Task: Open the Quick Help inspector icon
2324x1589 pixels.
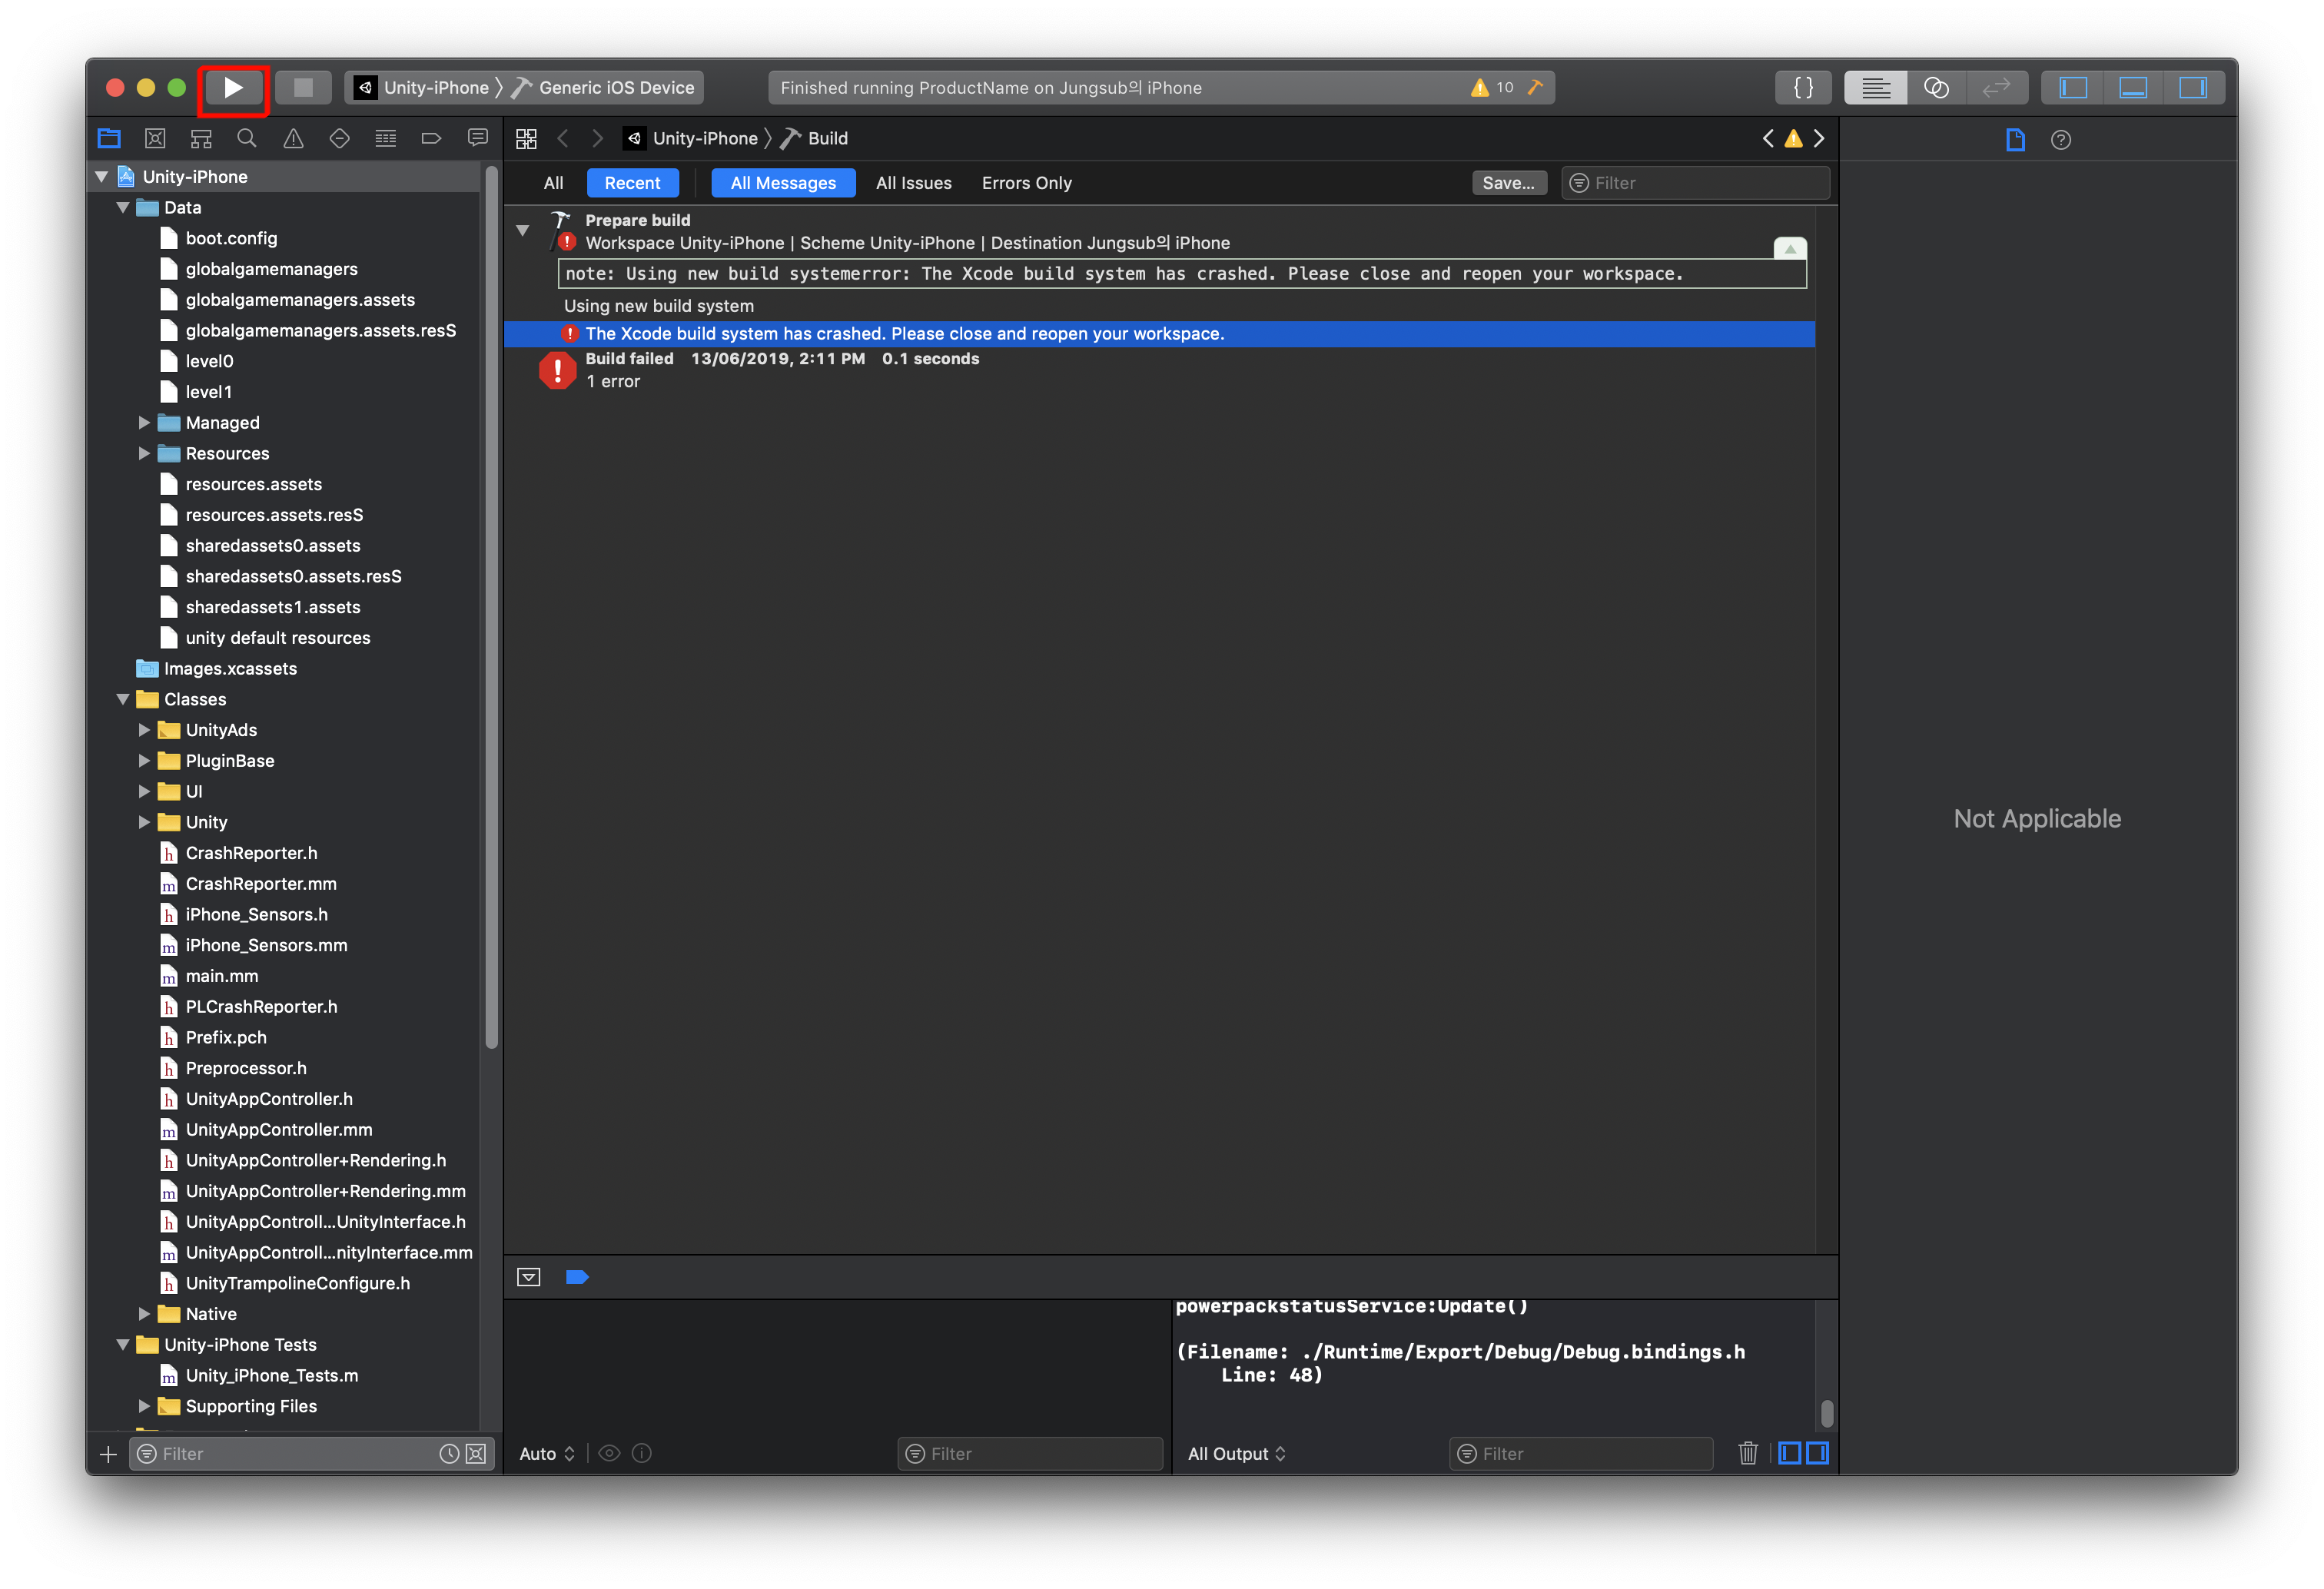Action: (2060, 140)
